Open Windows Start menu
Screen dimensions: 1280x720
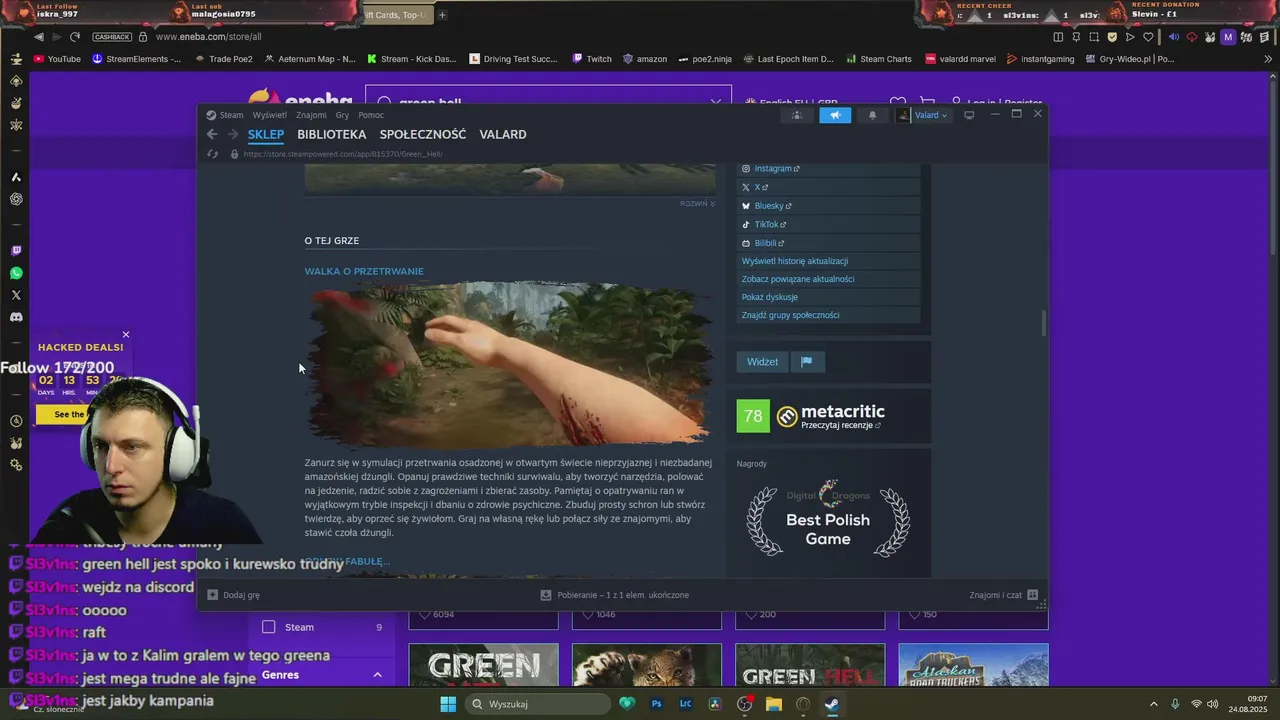448,704
